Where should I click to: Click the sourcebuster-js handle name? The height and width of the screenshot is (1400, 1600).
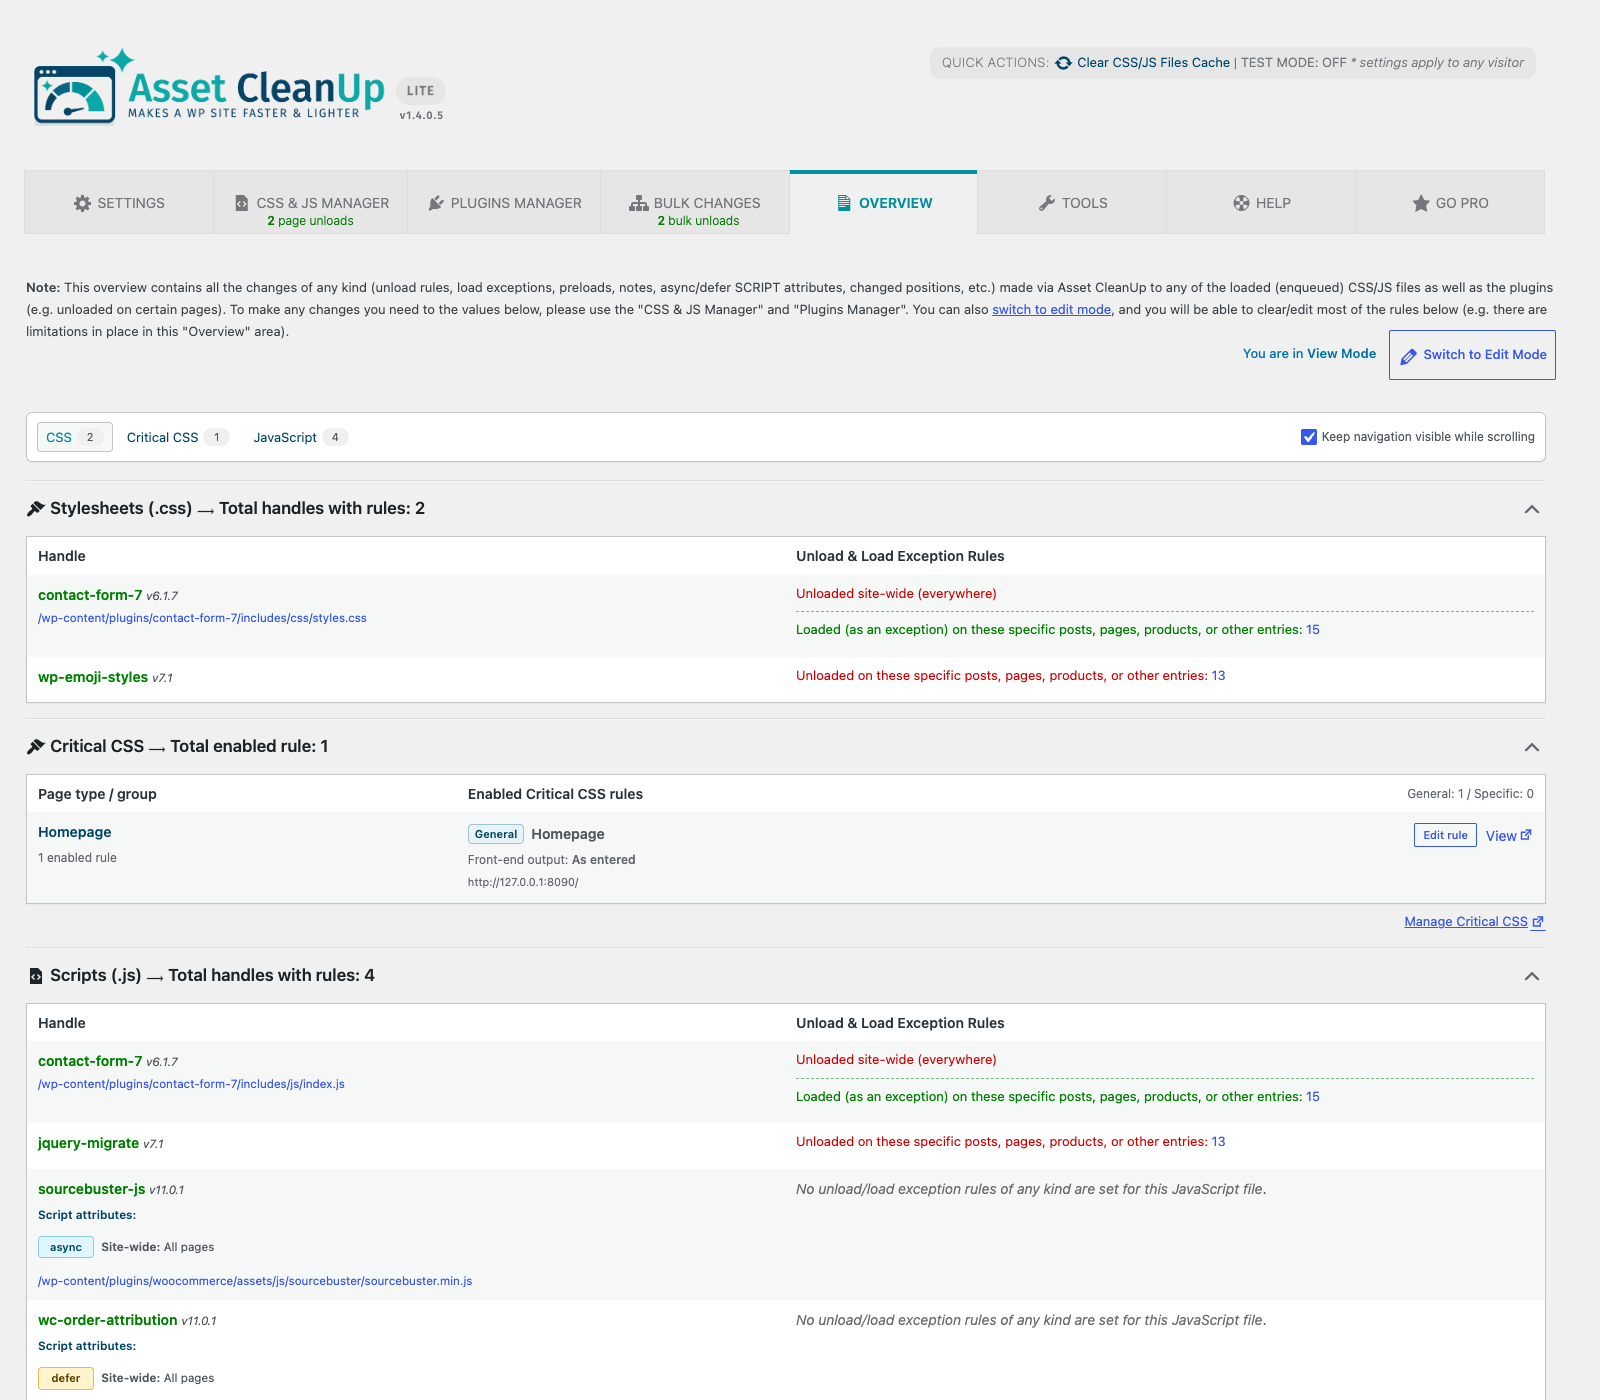(91, 1189)
